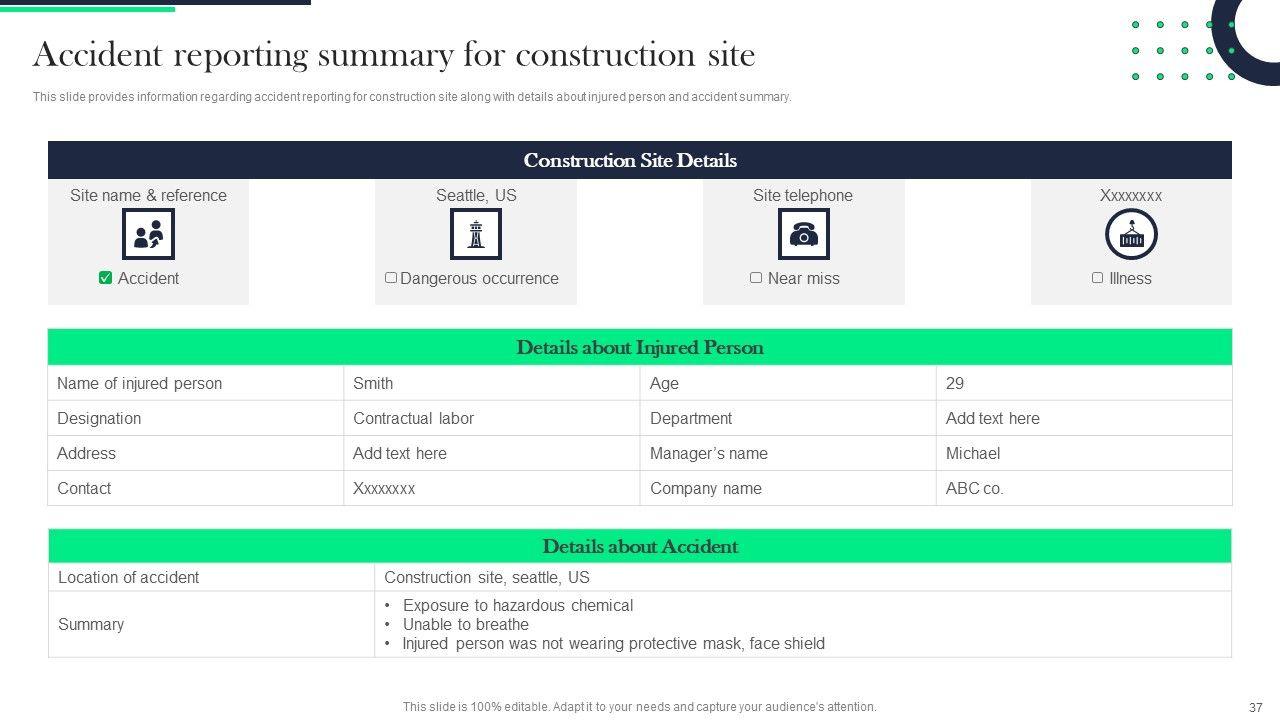Screen dimensions: 1280x720
Task: Select the 'Exposure to hazardous chemical' bullet
Action: tap(517, 605)
